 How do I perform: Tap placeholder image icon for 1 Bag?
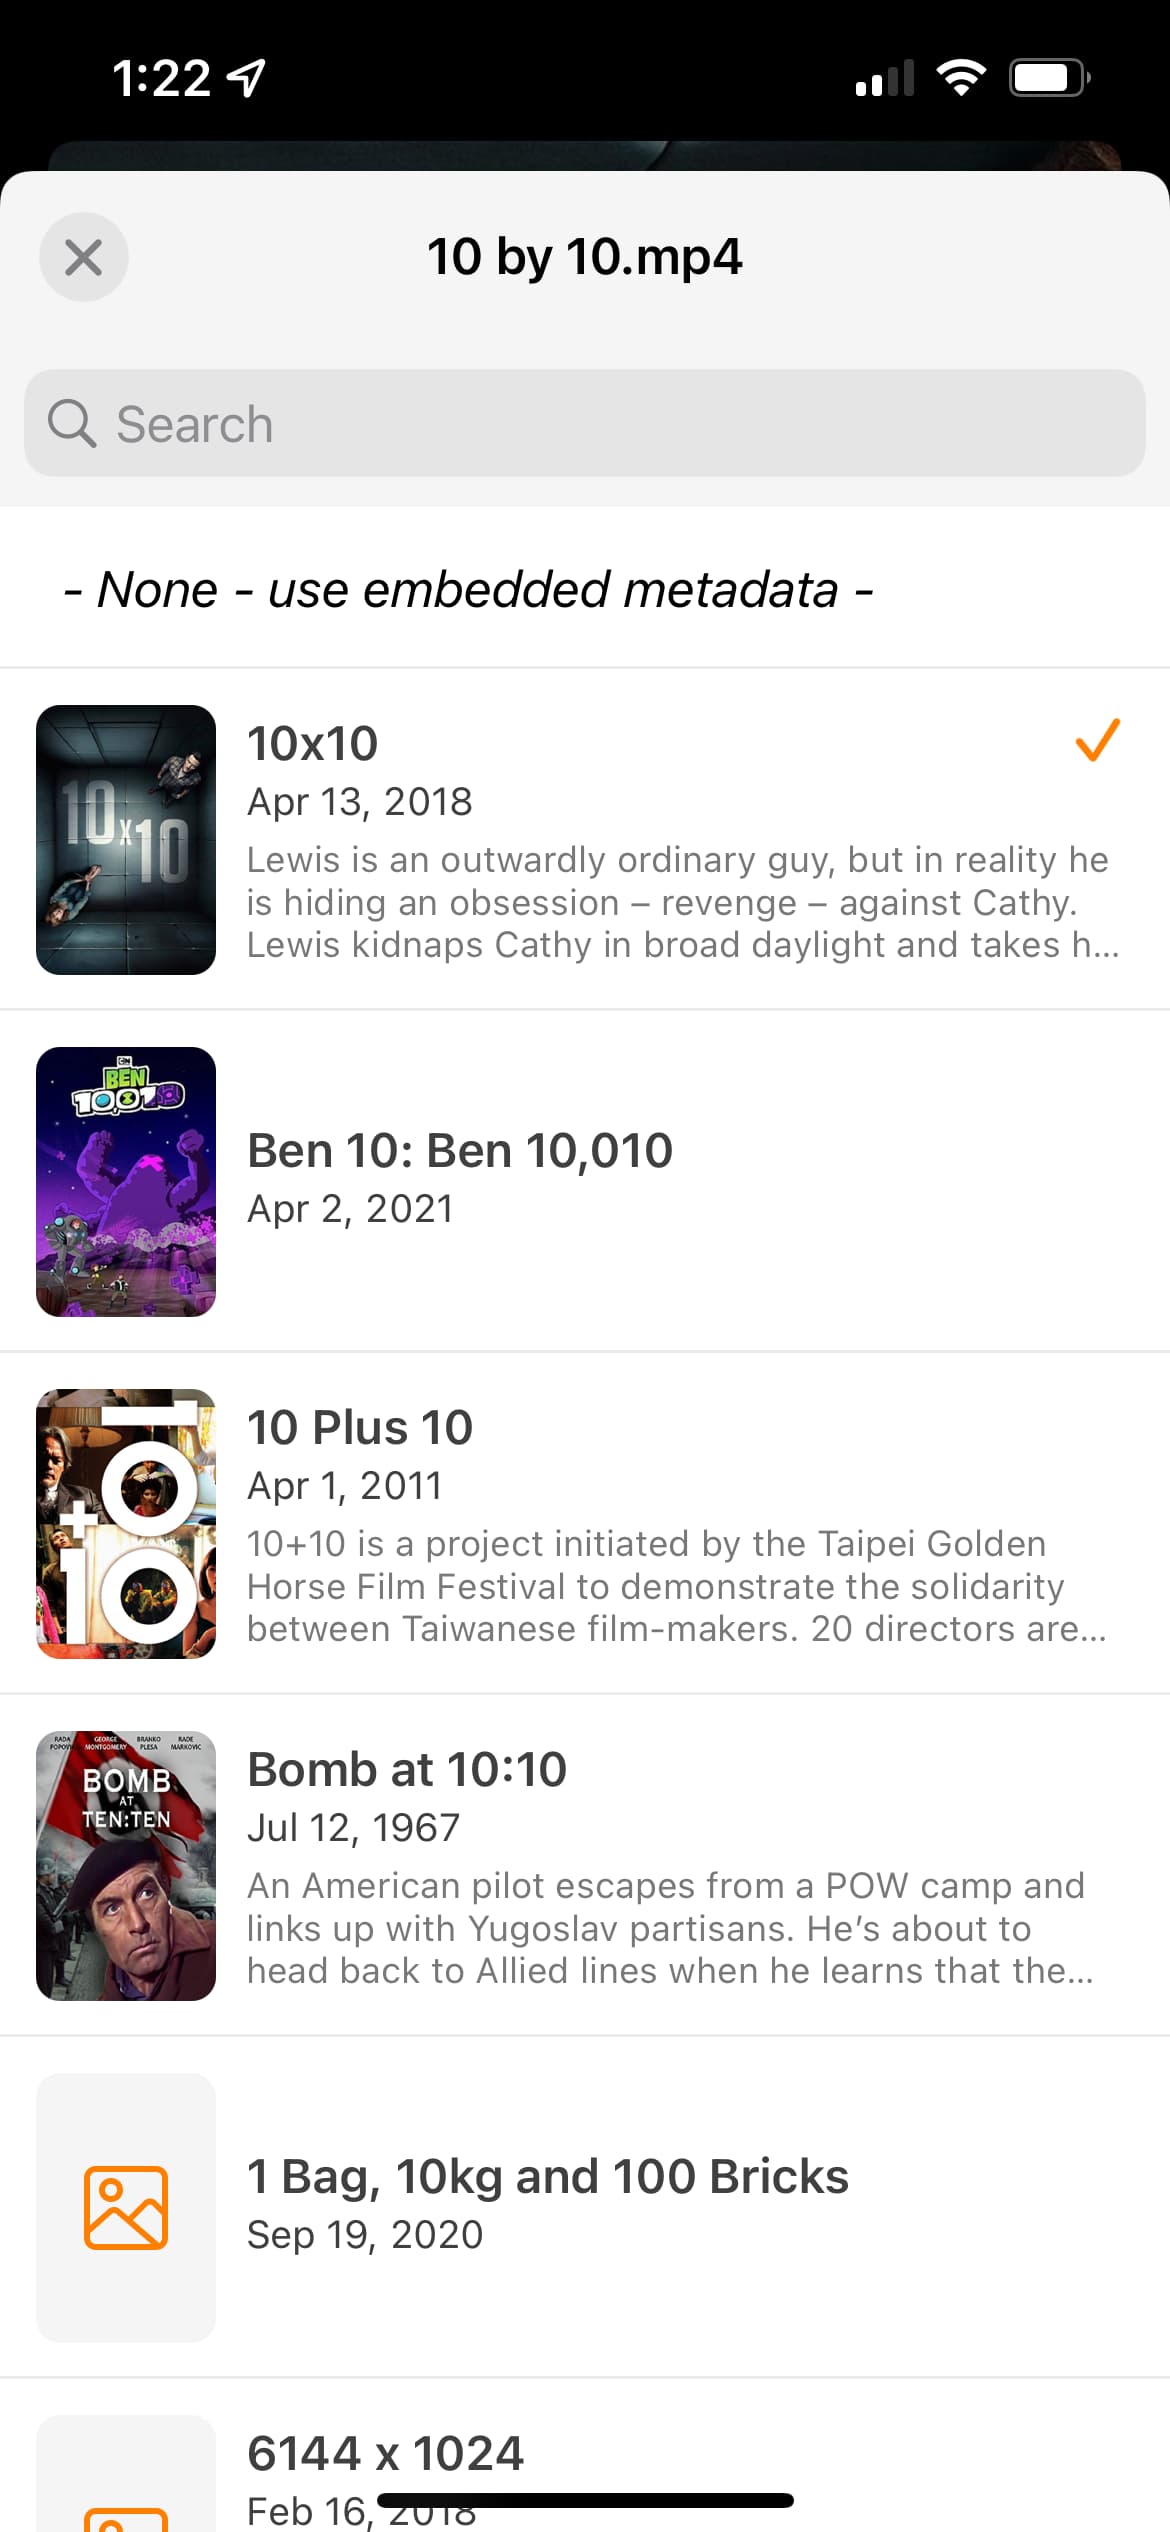click(x=126, y=2208)
